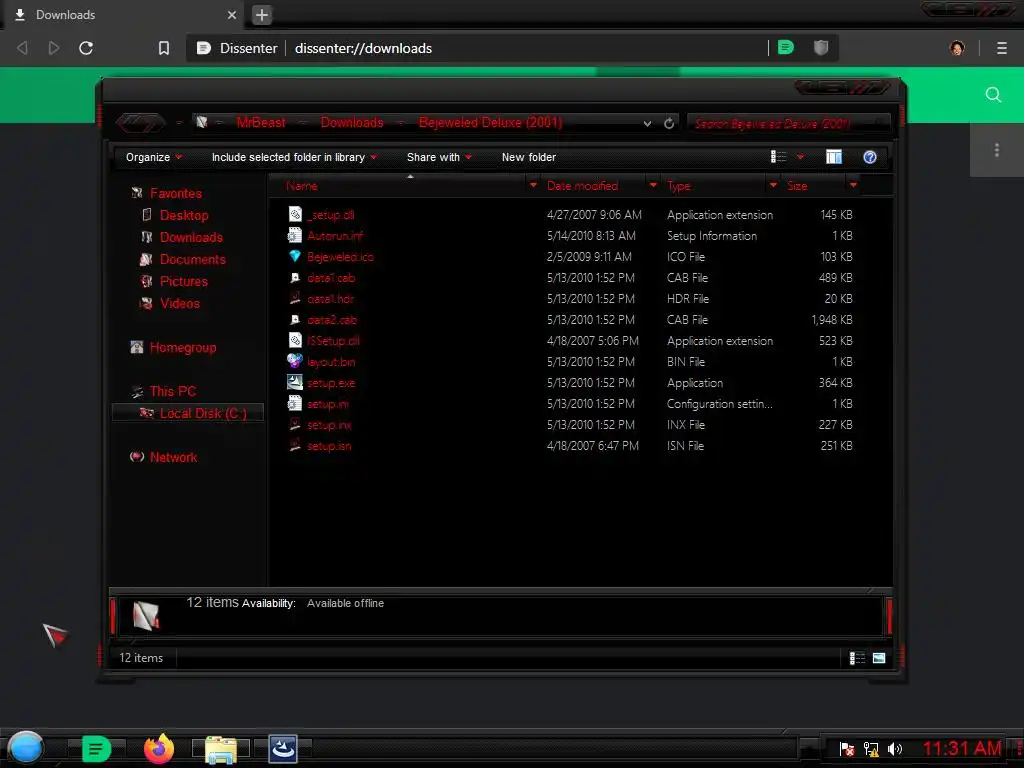Change view using the toolbar view icon
Viewport: 1024px width, 768px height.
(778, 157)
